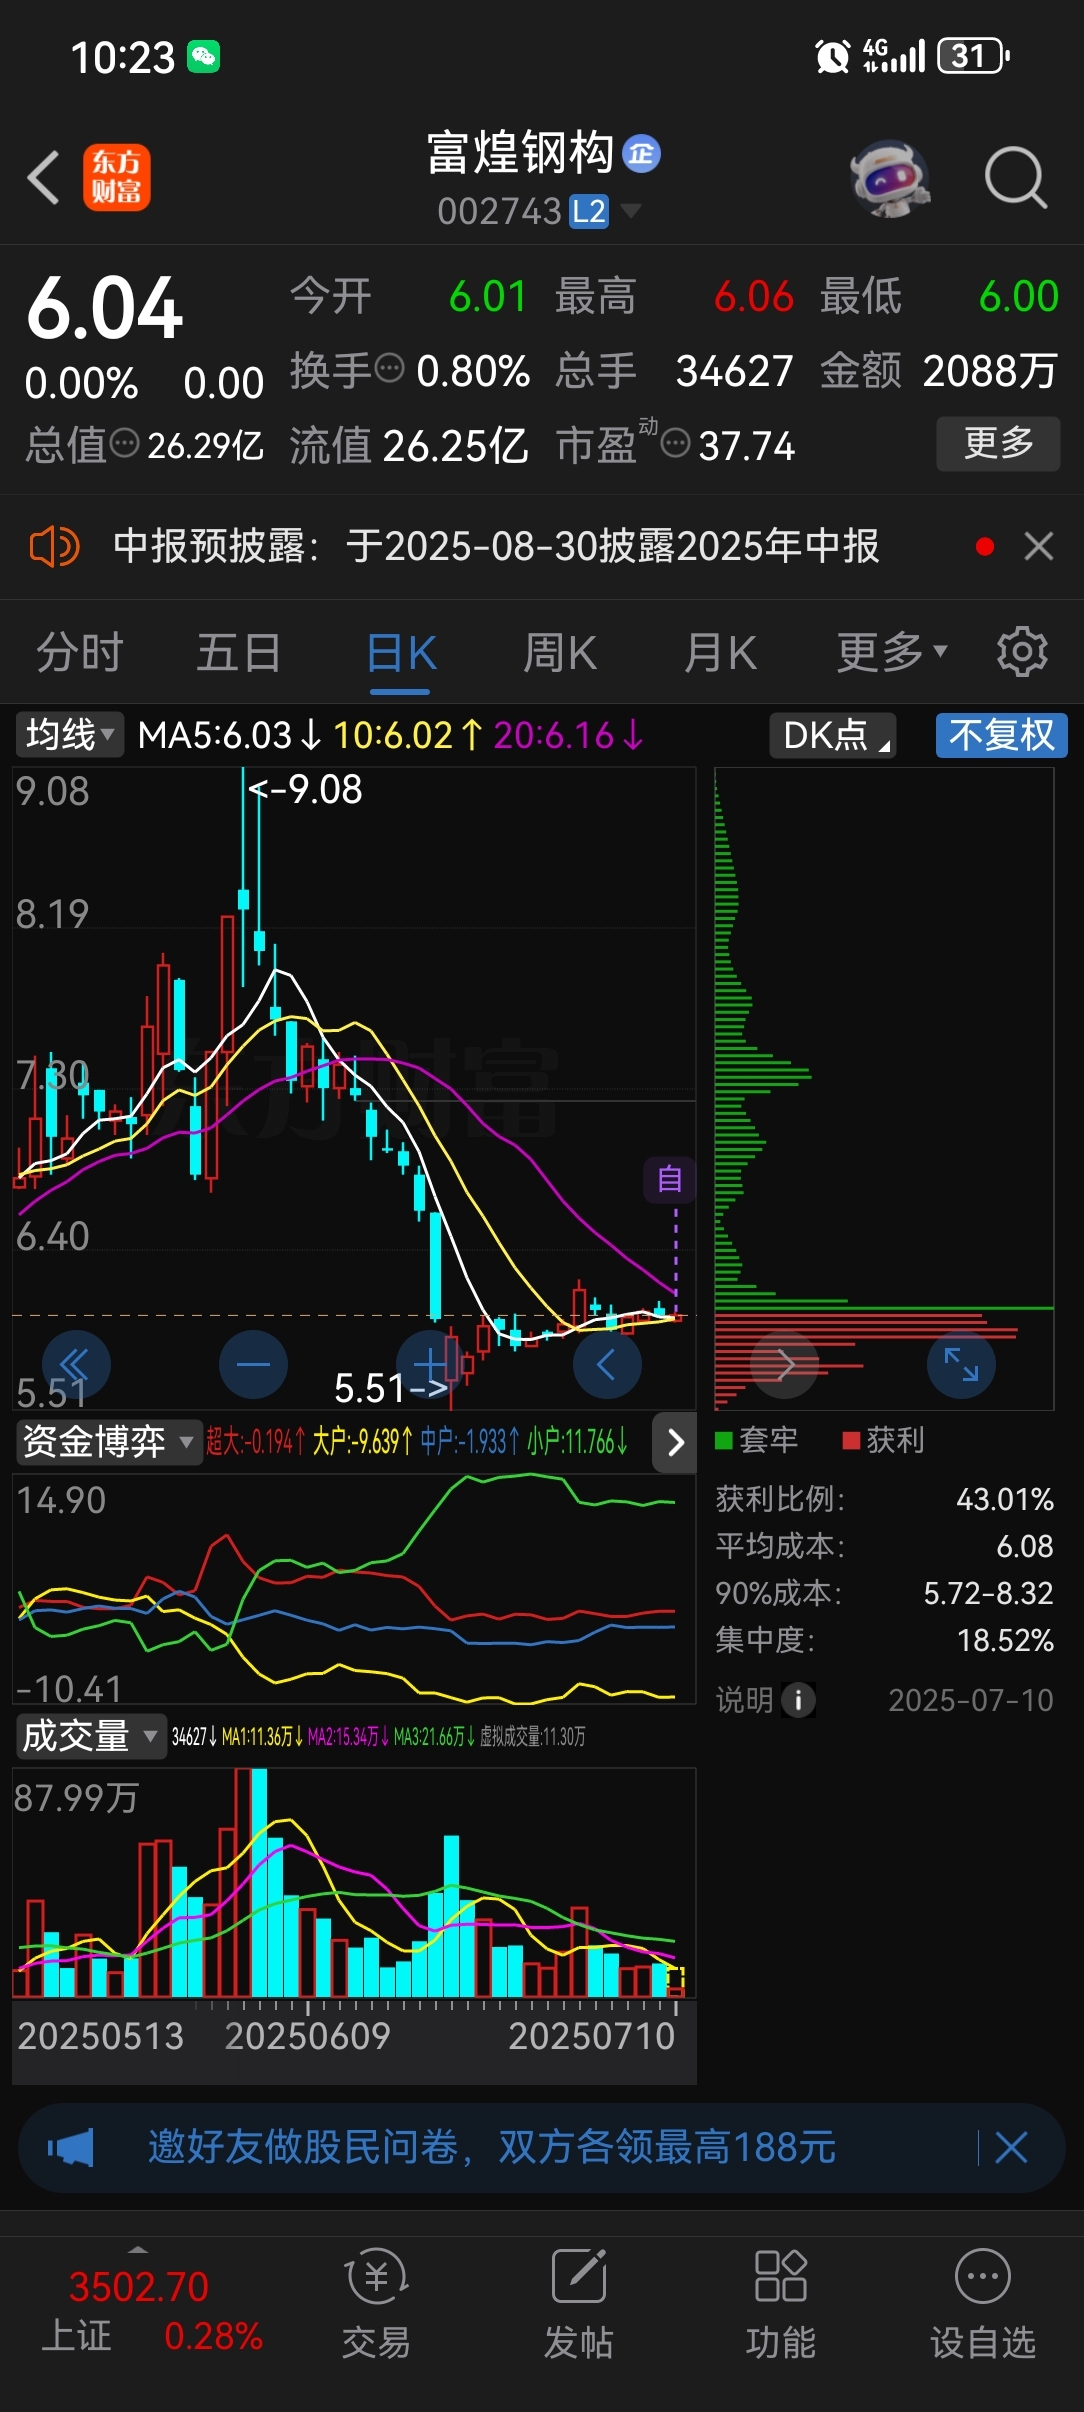
Task: Select the 日K tab
Action: 400,653
